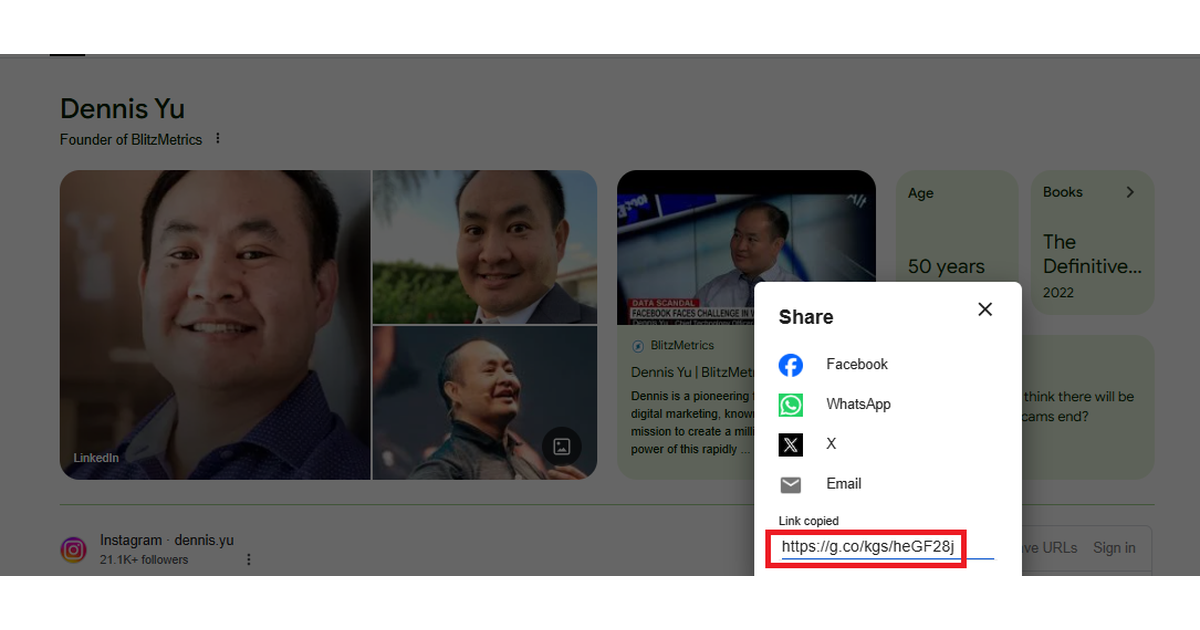
Task: Choose the Email share option label
Action: pos(844,483)
